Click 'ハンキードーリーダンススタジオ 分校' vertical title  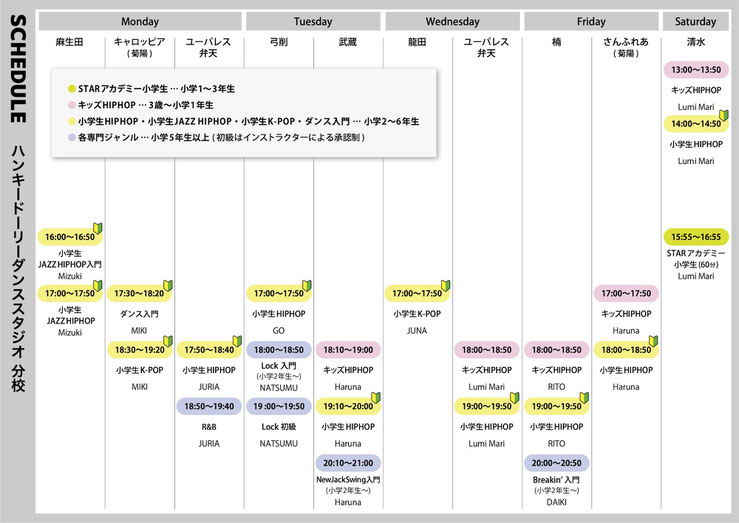pyautogui.click(x=18, y=269)
